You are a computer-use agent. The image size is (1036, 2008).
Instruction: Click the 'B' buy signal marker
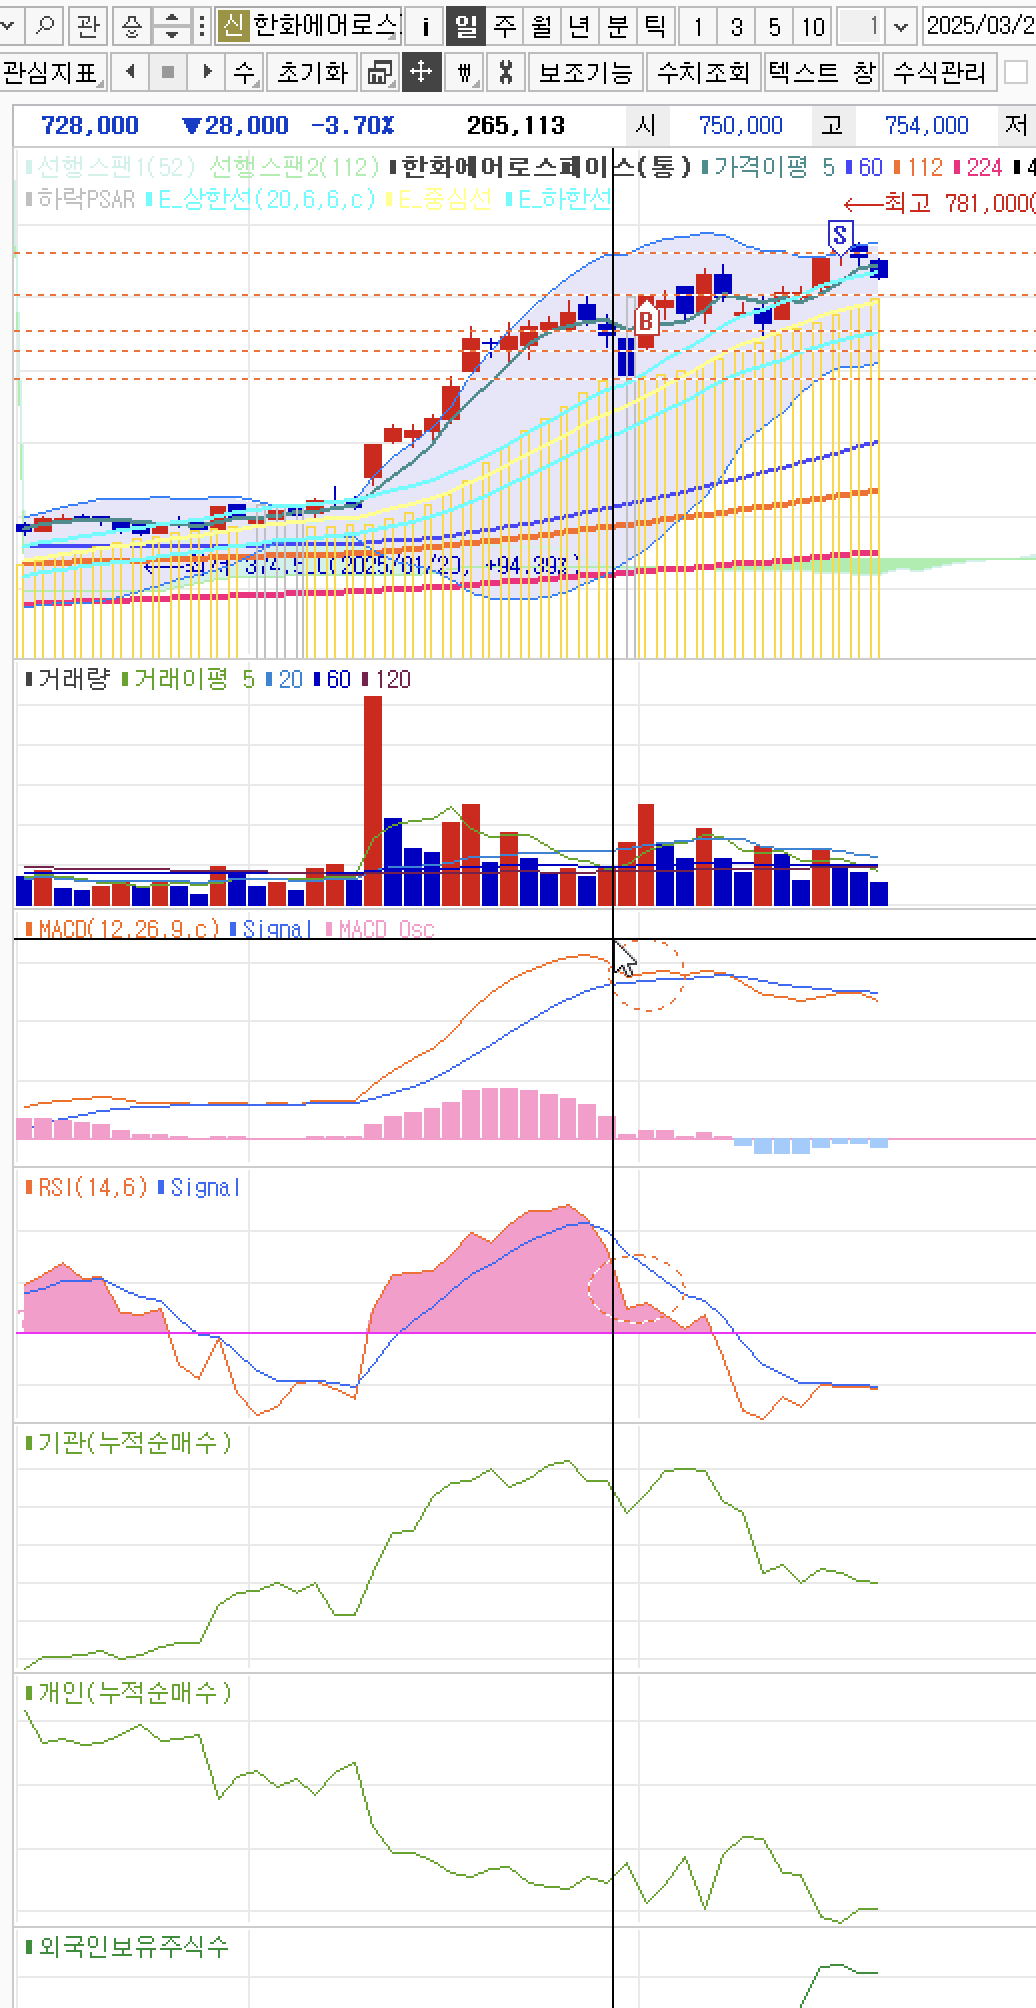tap(646, 320)
